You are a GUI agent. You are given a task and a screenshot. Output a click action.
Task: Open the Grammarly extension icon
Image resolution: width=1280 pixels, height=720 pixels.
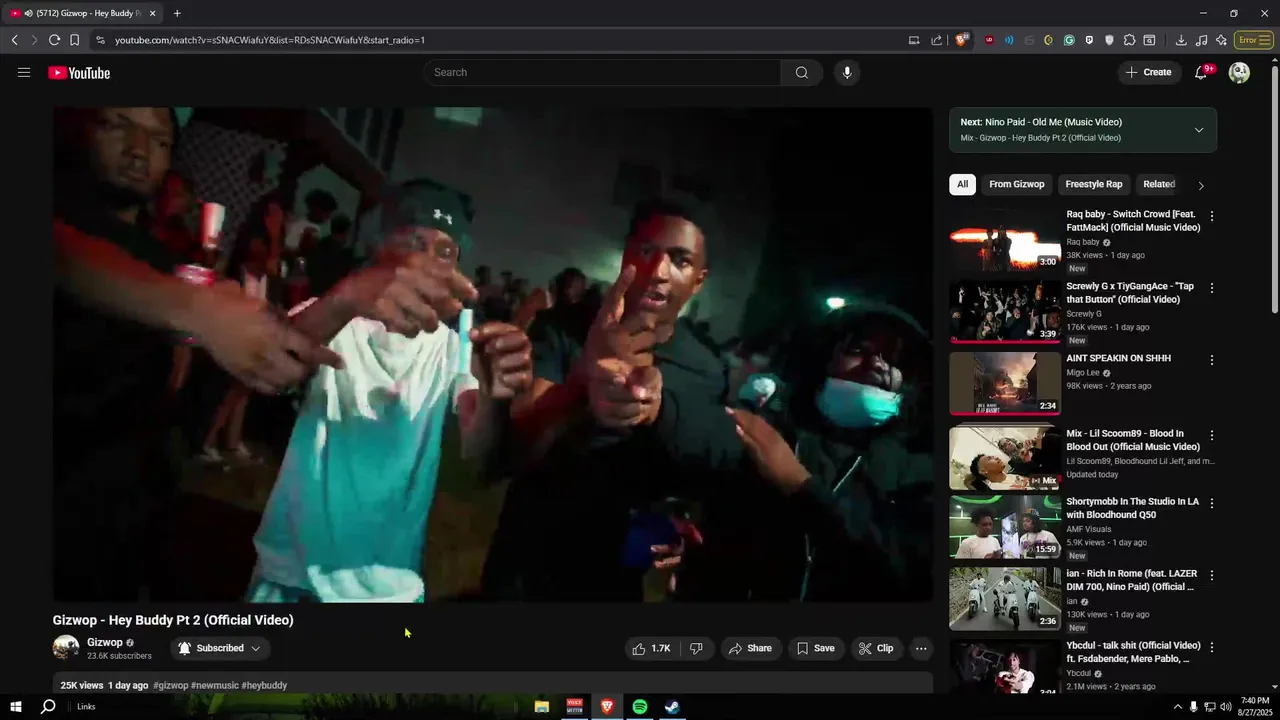[x=1069, y=40]
